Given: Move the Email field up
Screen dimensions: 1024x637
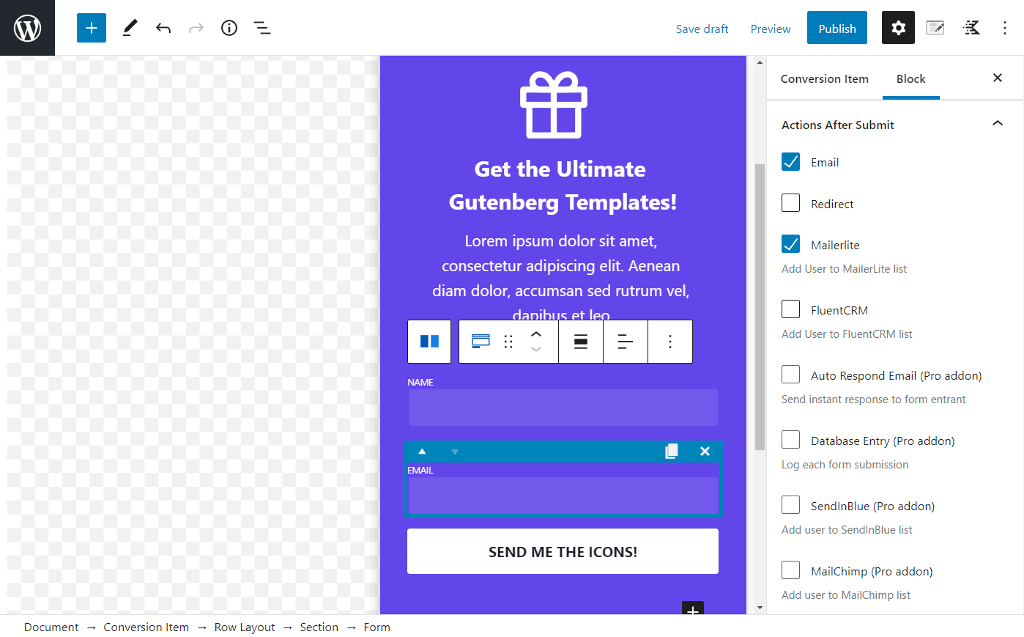Looking at the screenshot, I should (x=422, y=451).
